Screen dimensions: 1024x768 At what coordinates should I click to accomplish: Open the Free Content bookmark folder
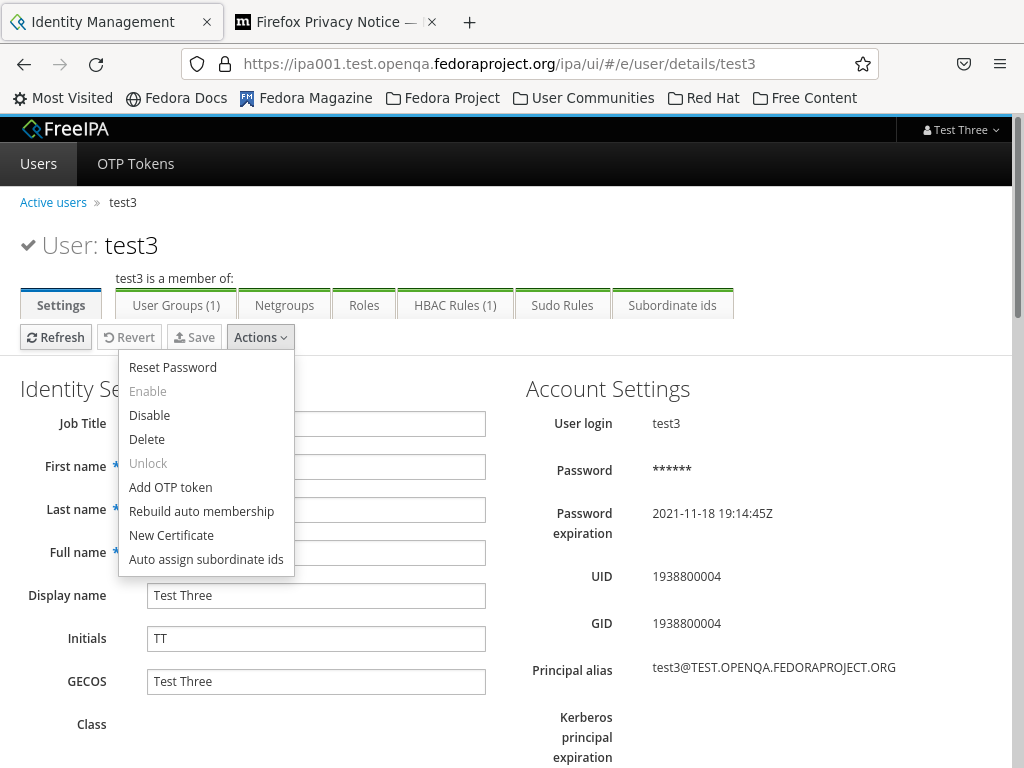(805, 98)
